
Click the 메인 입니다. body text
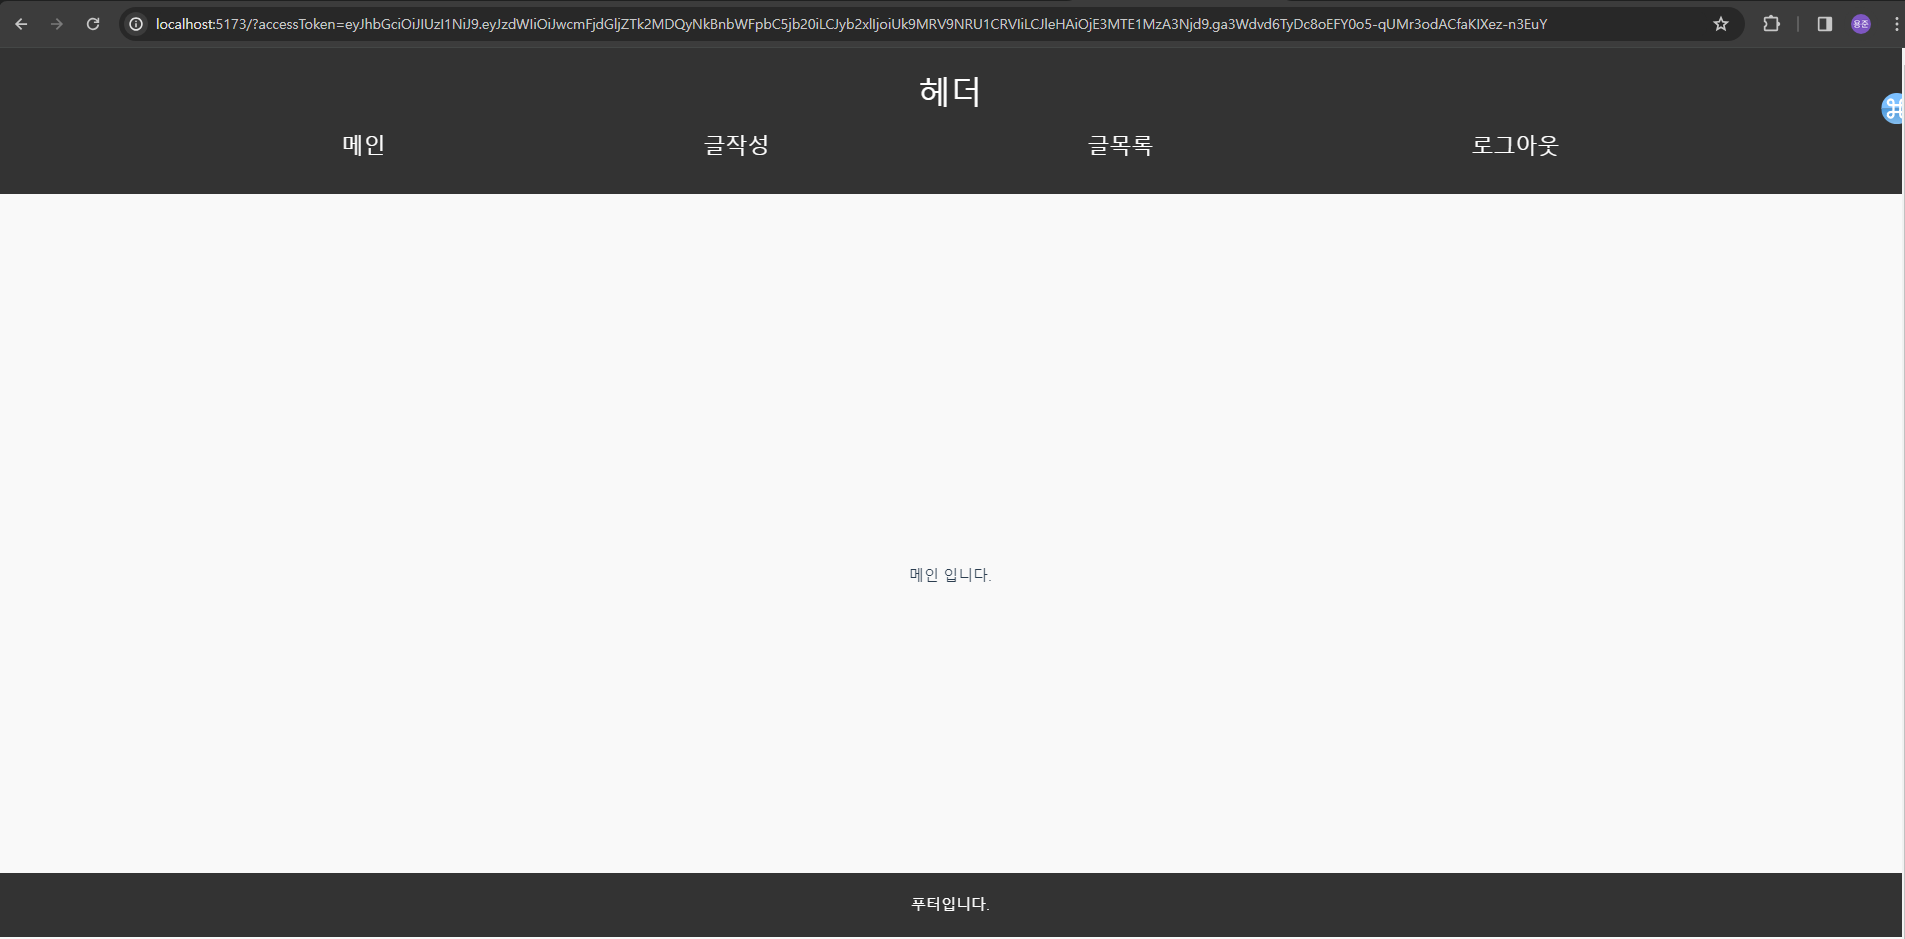click(950, 575)
